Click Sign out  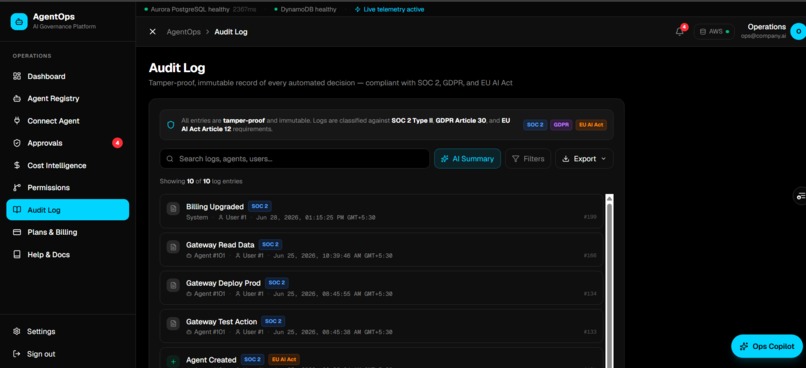click(68, 354)
